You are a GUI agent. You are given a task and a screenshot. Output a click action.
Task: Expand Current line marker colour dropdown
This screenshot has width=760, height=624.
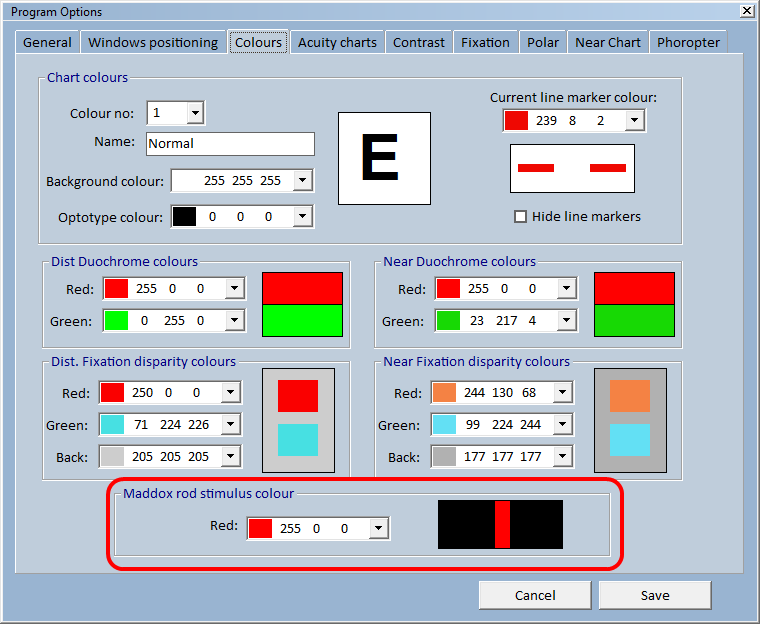(634, 120)
